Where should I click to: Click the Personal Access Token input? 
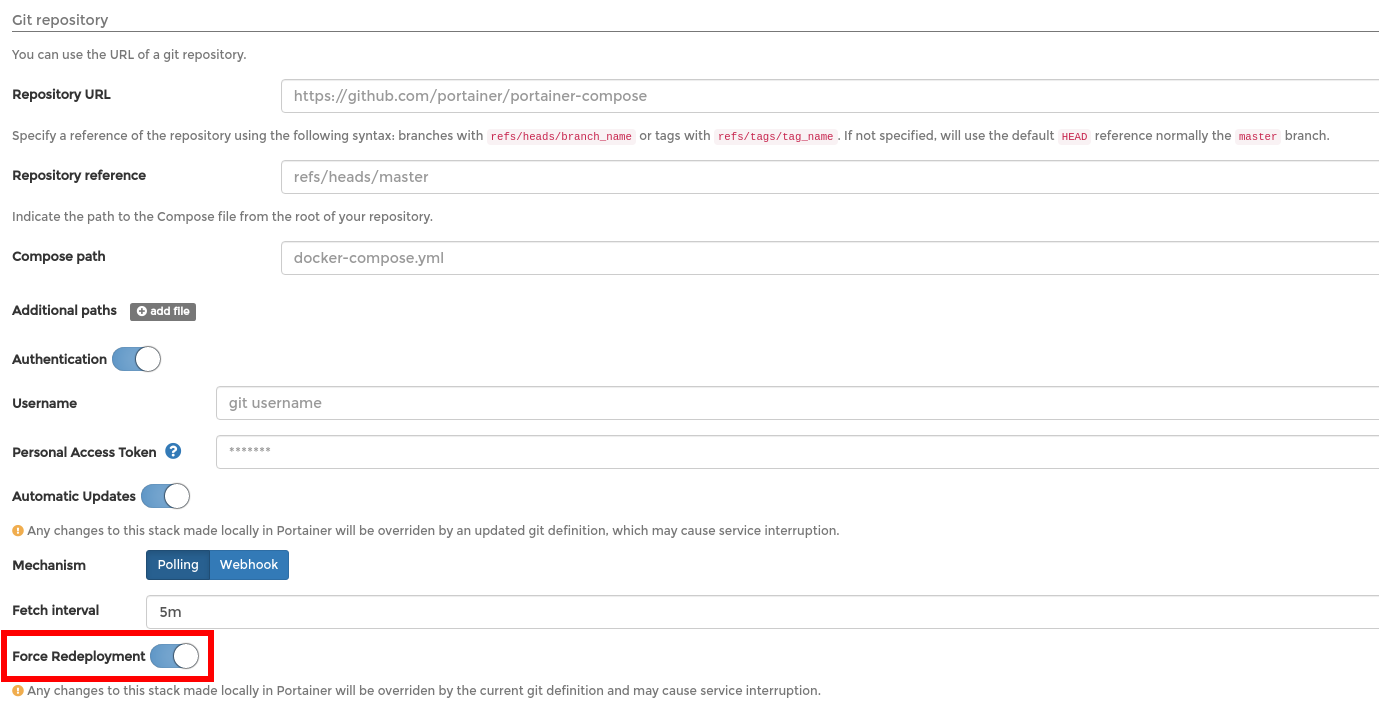click(x=797, y=452)
